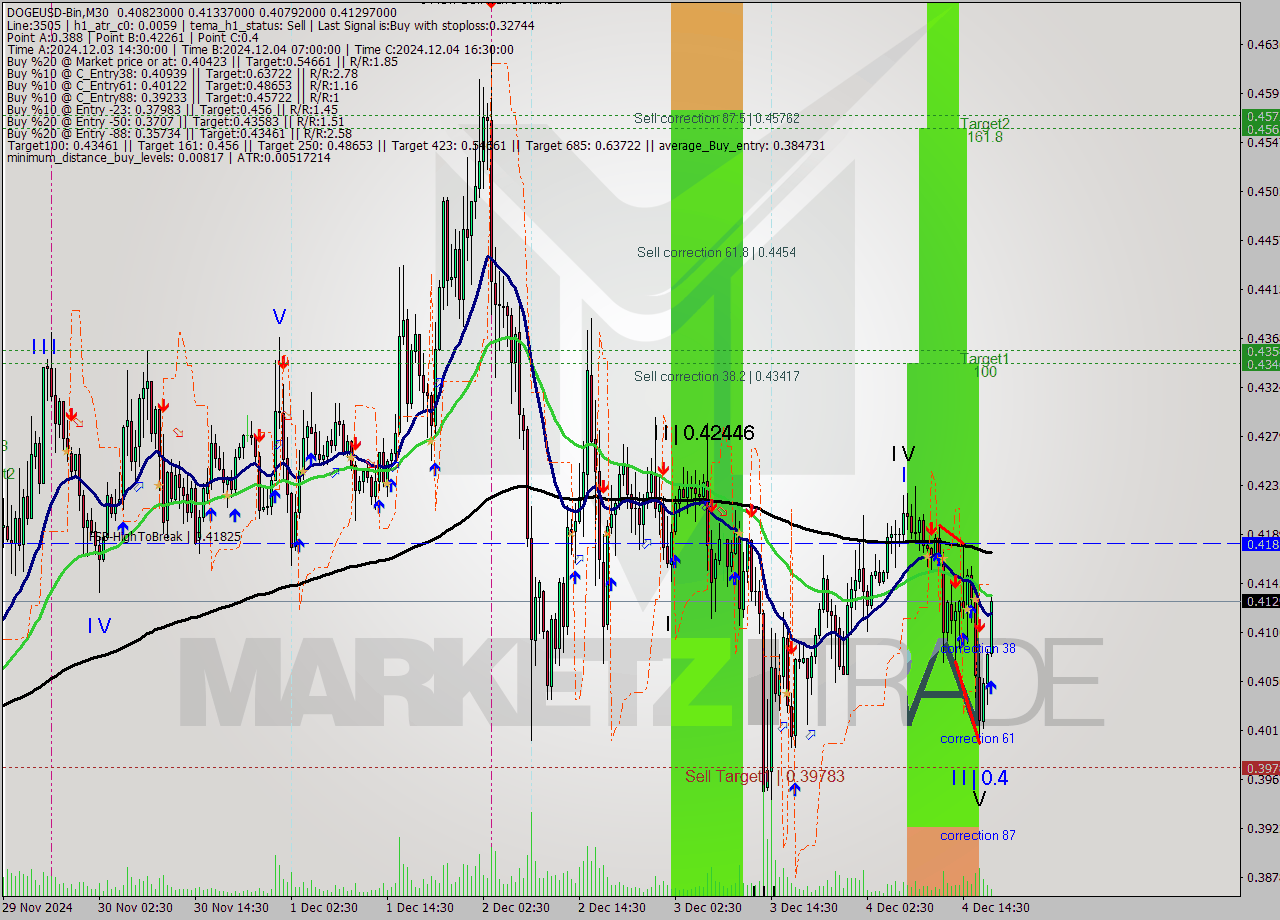
Task: Click the '161.8' label under Target2
Action: (985, 137)
